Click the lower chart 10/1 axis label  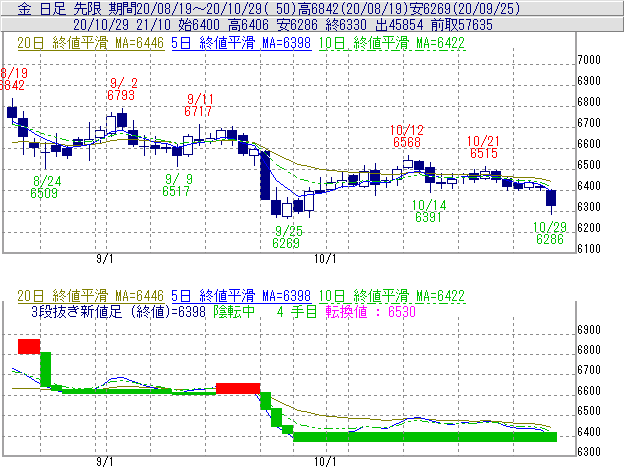[325, 462]
